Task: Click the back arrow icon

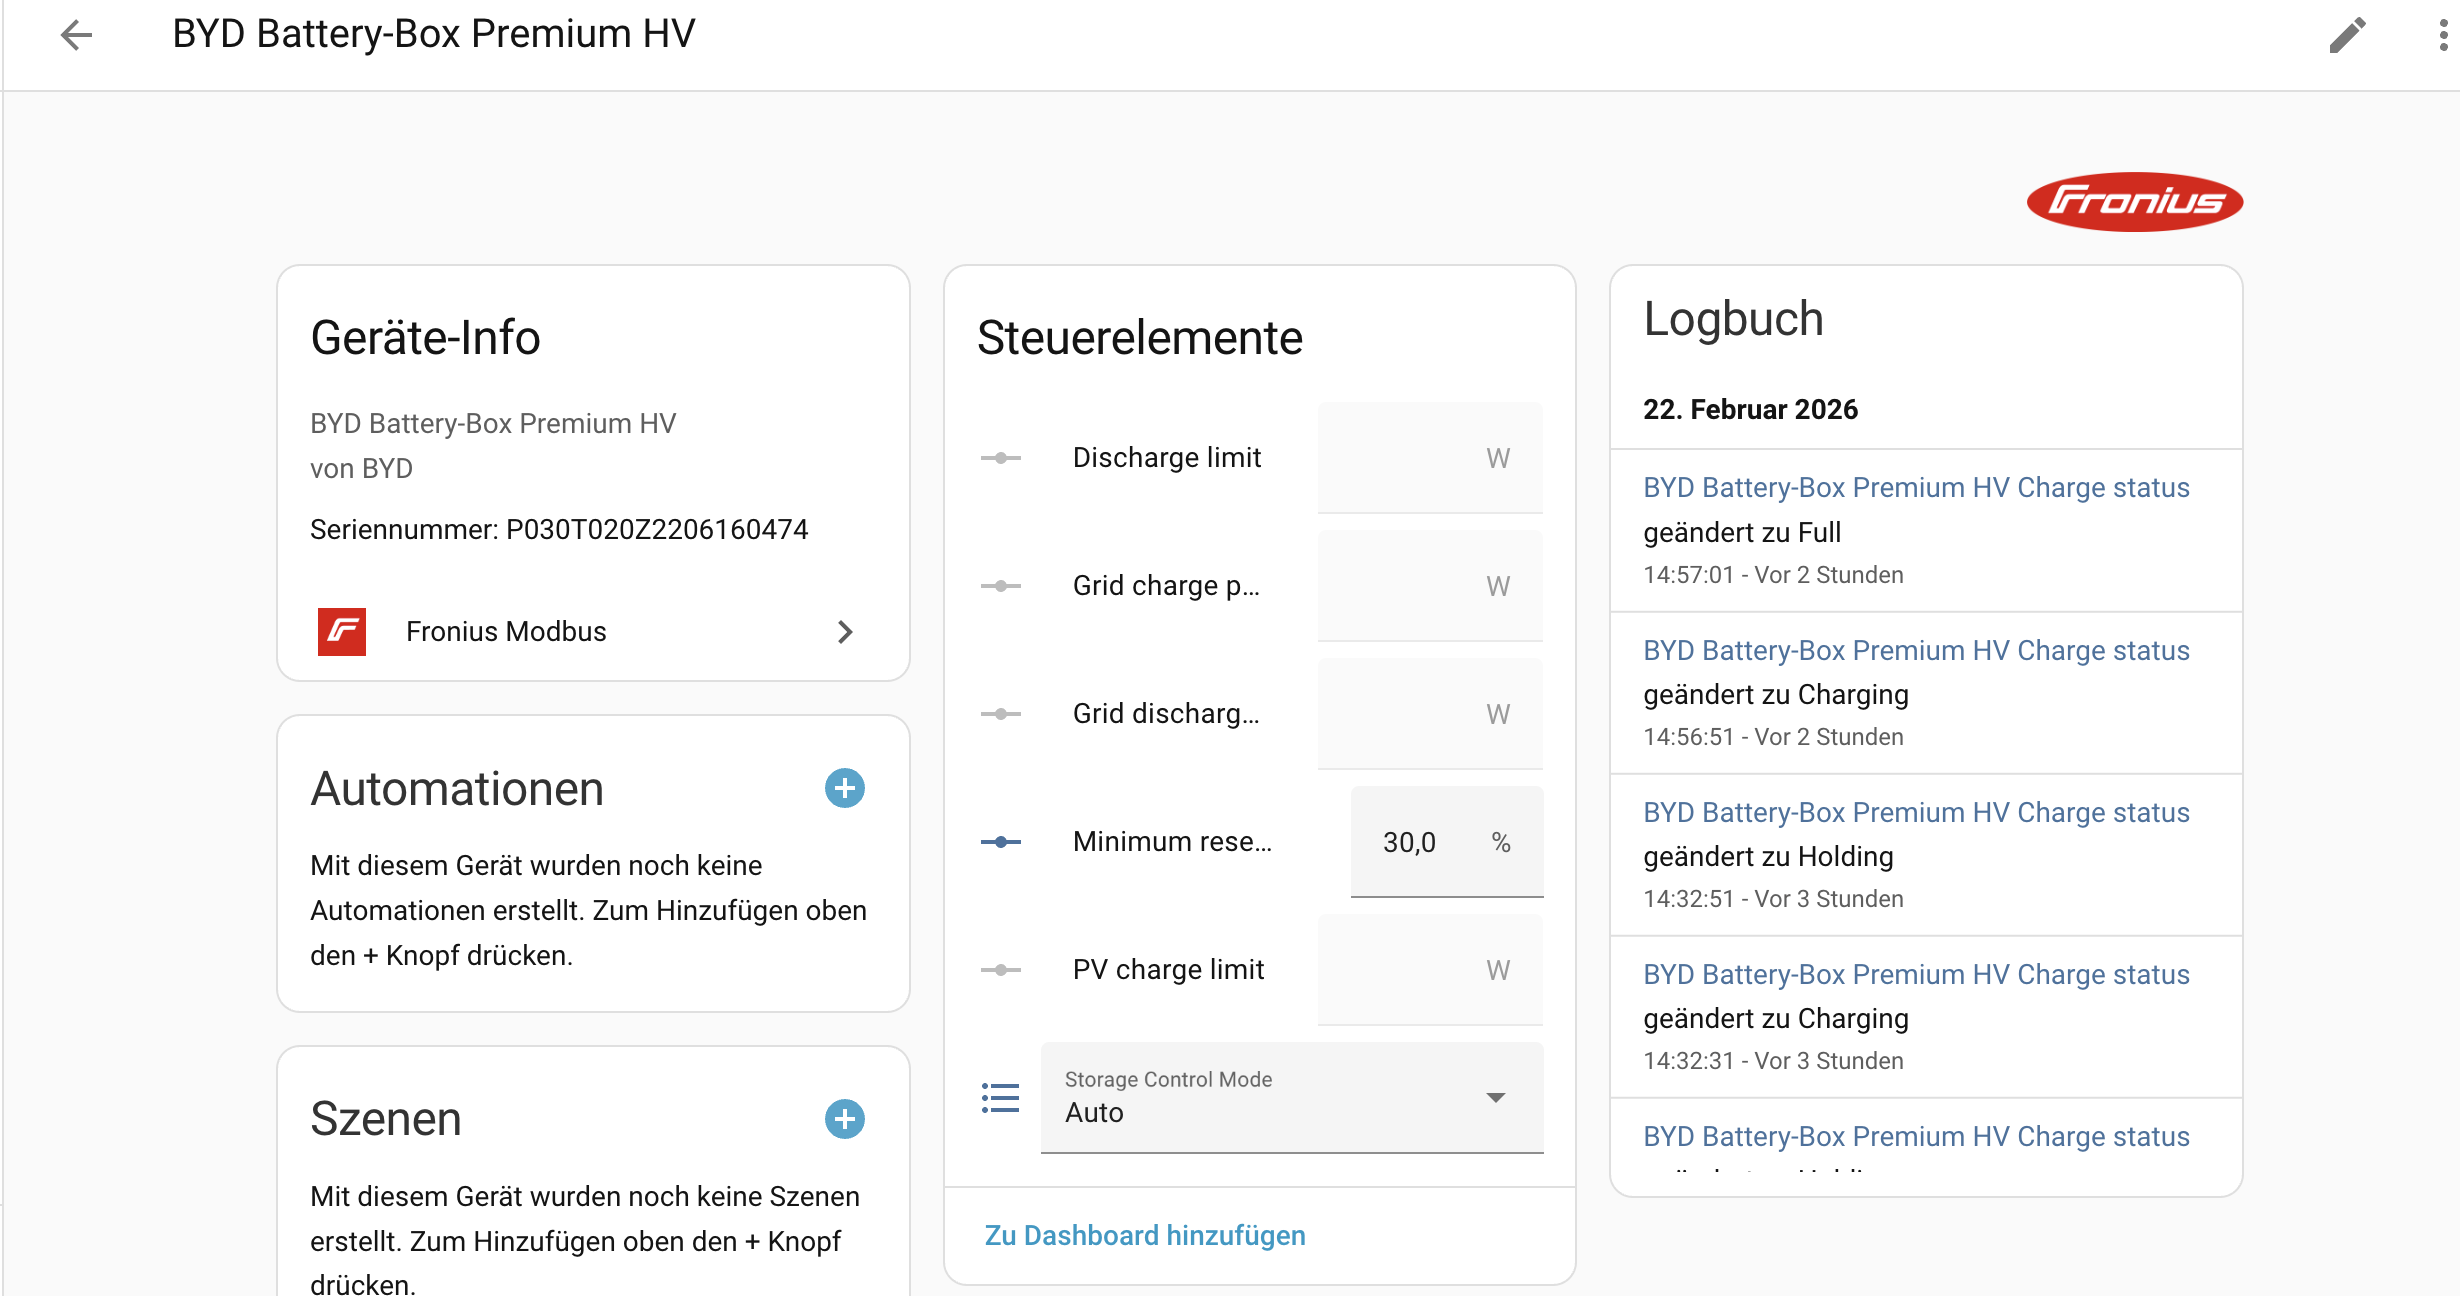Action: coord(76,35)
